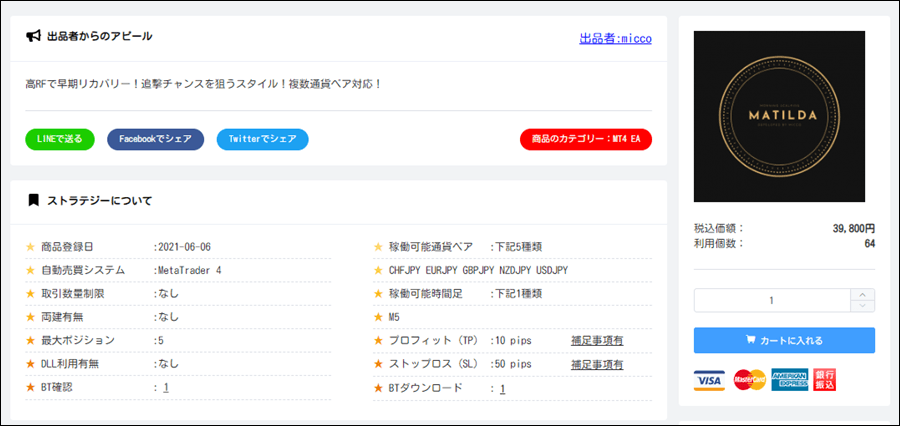Open the BTダウンロード link numbered 1
Image resolution: width=900 pixels, height=426 pixels.
point(502,389)
